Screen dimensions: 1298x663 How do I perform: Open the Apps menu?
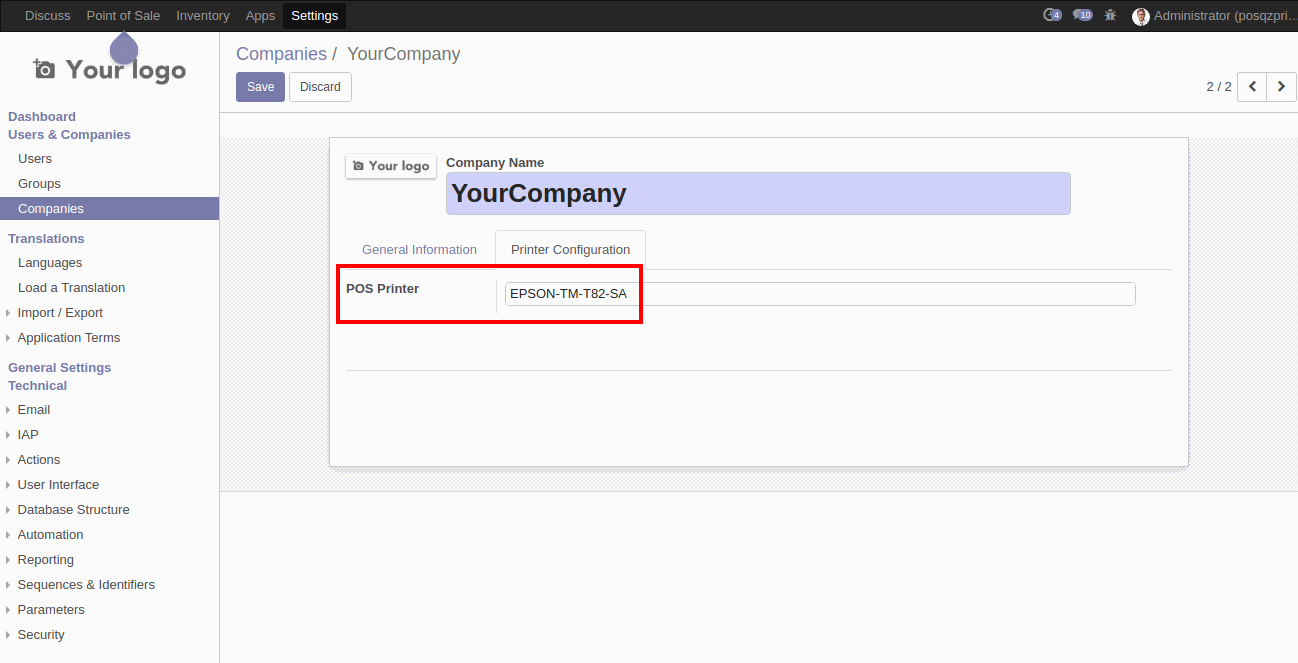click(260, 15)
